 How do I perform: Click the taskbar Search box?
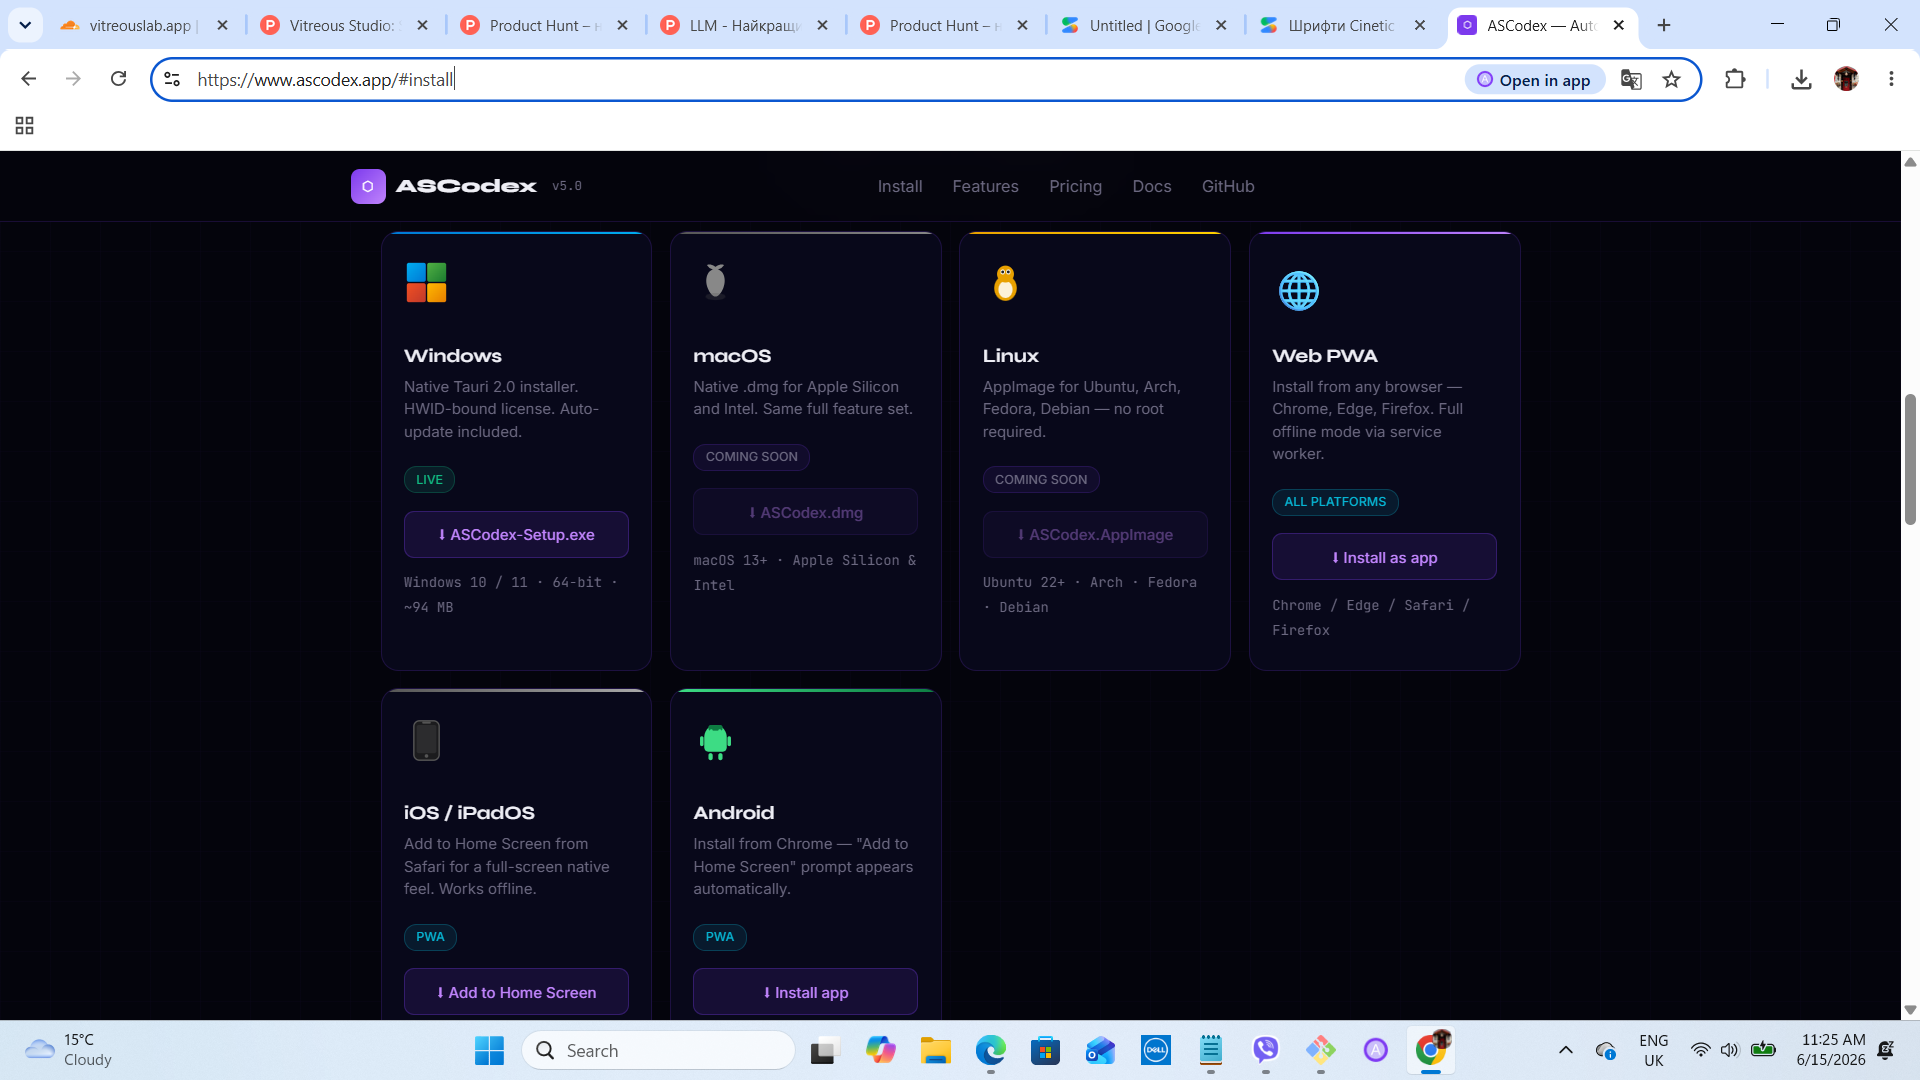(x=658, y=1050)
